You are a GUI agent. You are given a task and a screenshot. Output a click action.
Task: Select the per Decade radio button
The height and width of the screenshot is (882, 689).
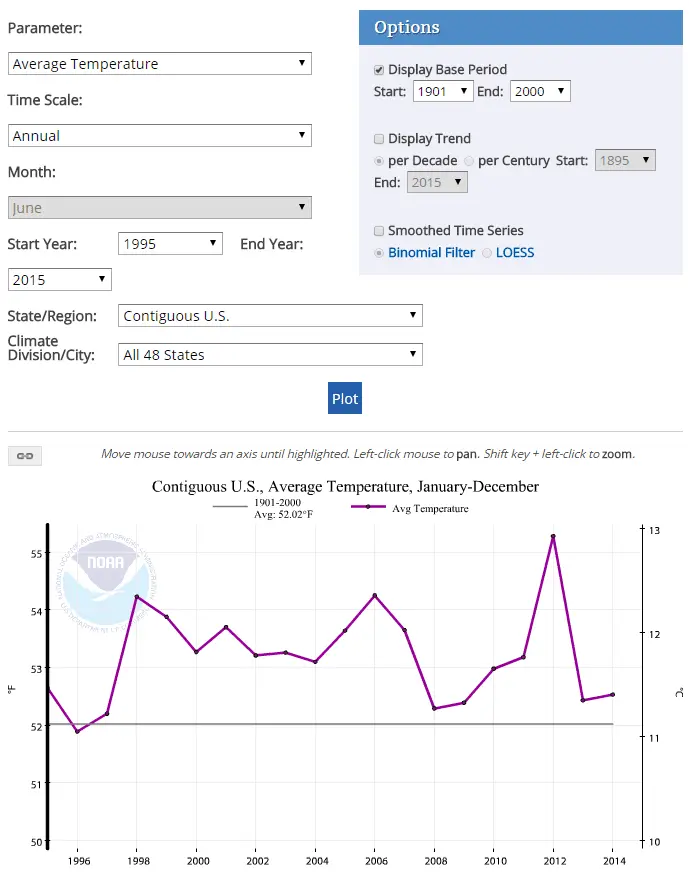(379, 161)
